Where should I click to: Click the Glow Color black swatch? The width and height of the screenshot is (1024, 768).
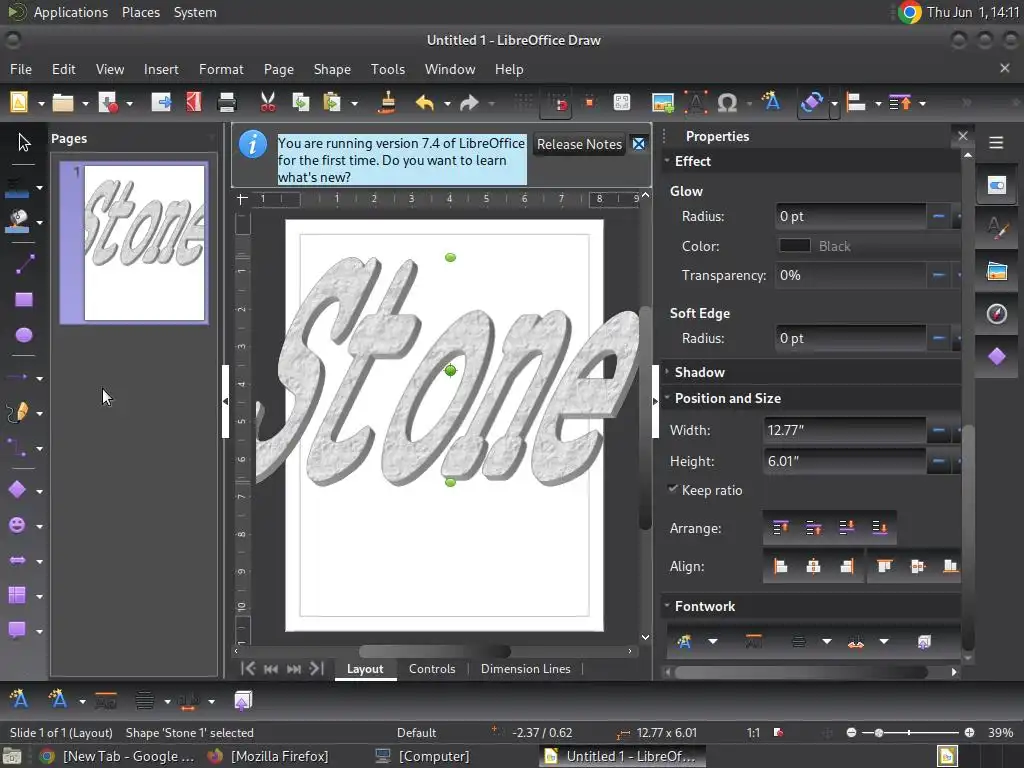[x=795, y=246]
